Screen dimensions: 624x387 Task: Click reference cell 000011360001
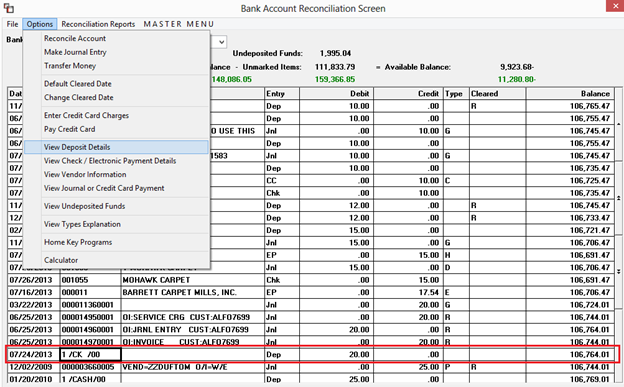click(x=90, y=305)
